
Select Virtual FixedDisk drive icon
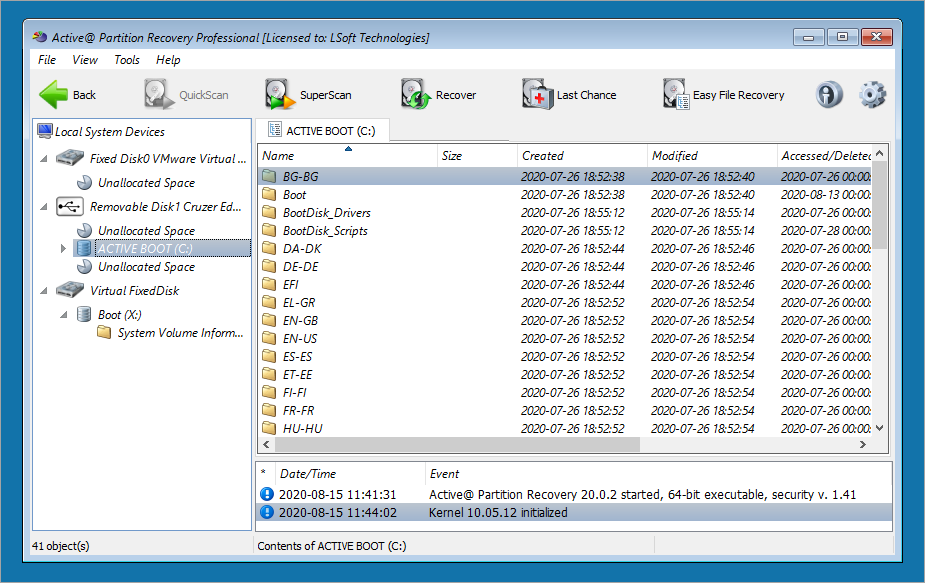click(x=70, y=290)
